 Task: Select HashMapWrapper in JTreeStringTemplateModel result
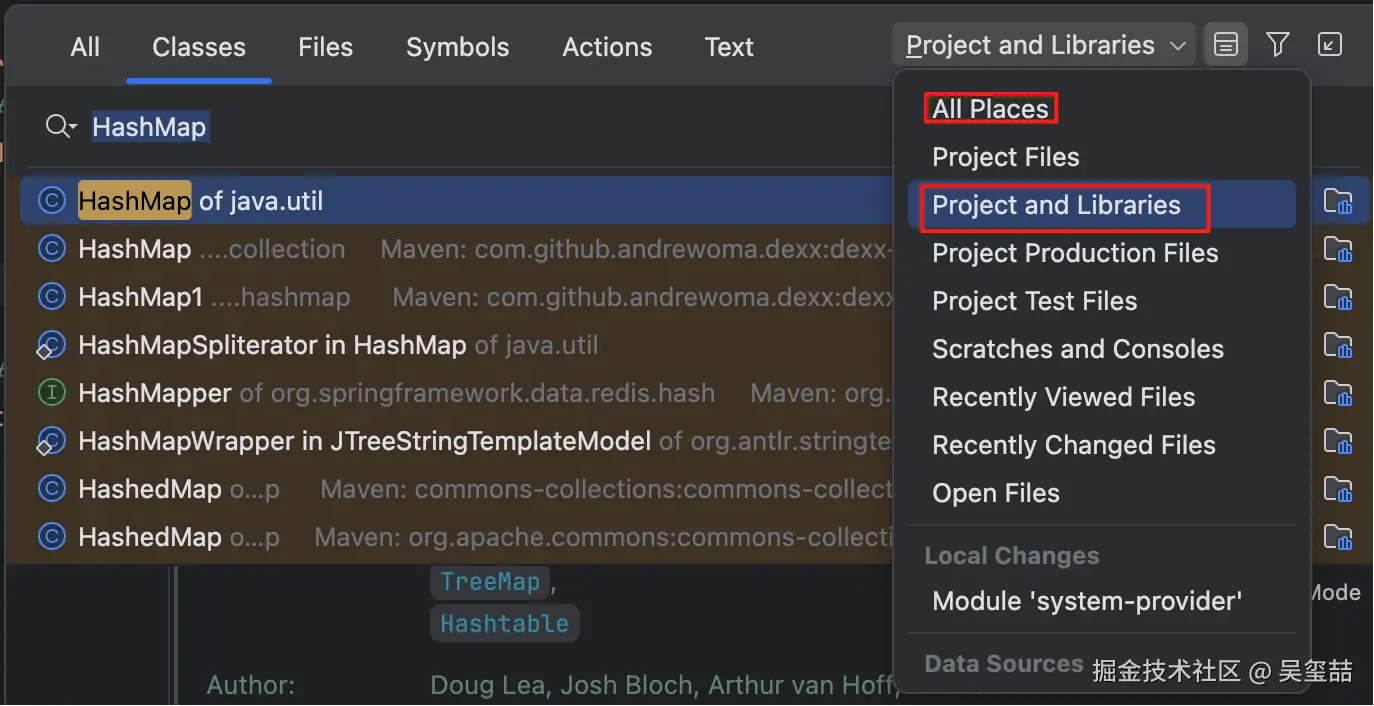tap(365, 441)
